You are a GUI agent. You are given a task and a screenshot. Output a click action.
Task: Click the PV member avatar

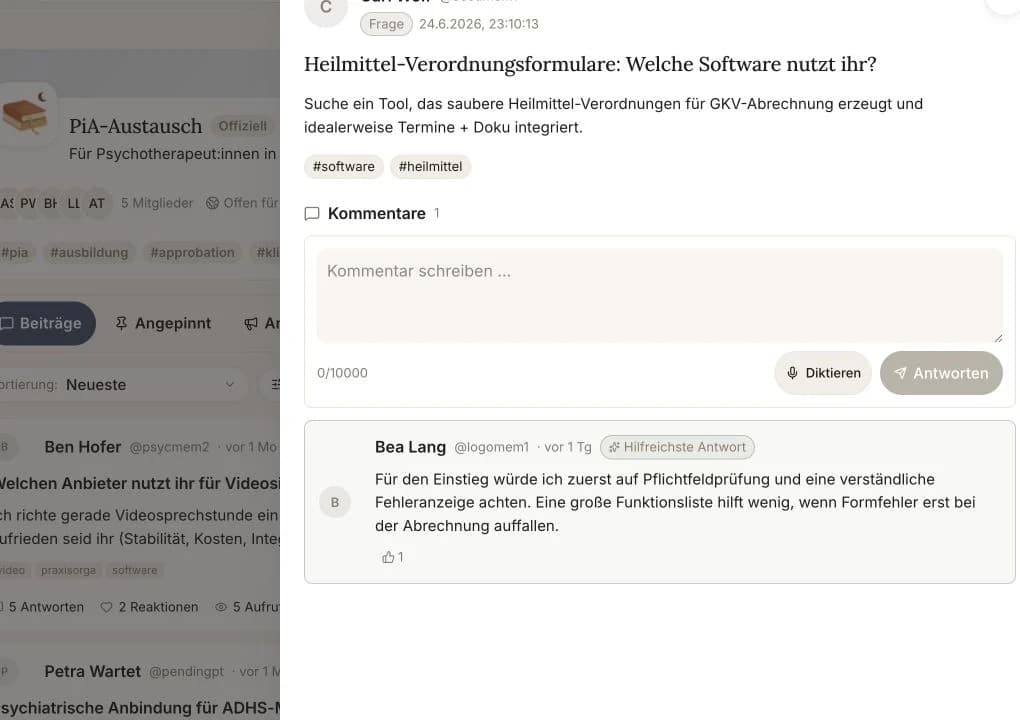(x=28, y=203)
